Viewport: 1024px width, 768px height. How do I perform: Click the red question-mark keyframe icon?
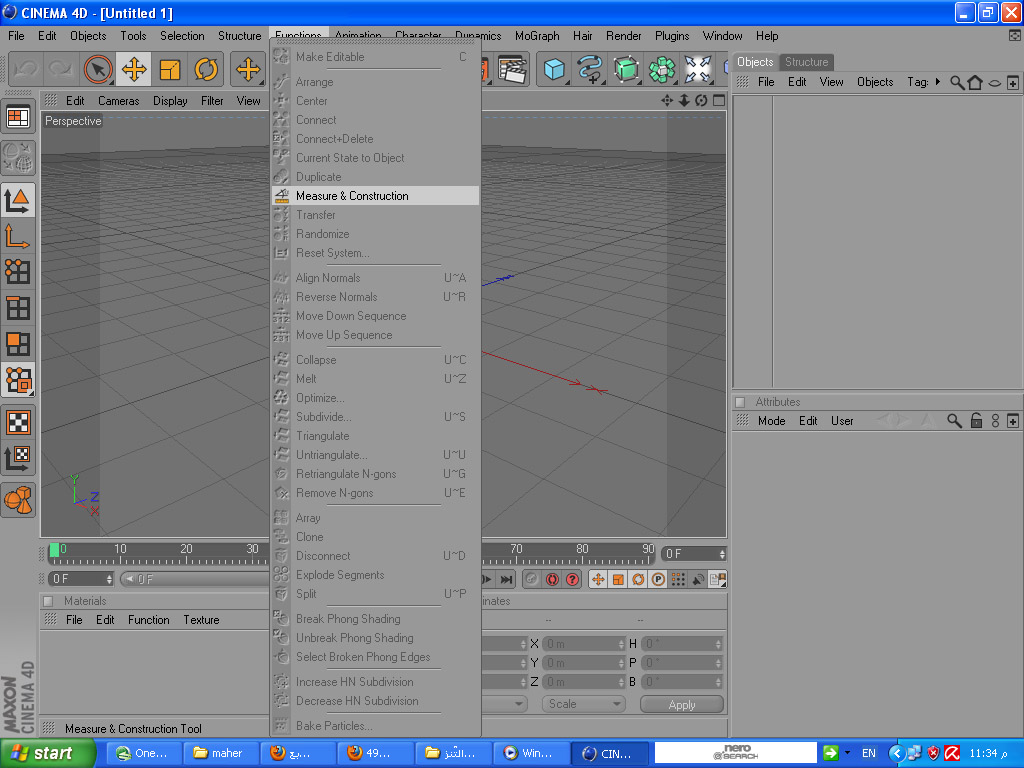573,579
